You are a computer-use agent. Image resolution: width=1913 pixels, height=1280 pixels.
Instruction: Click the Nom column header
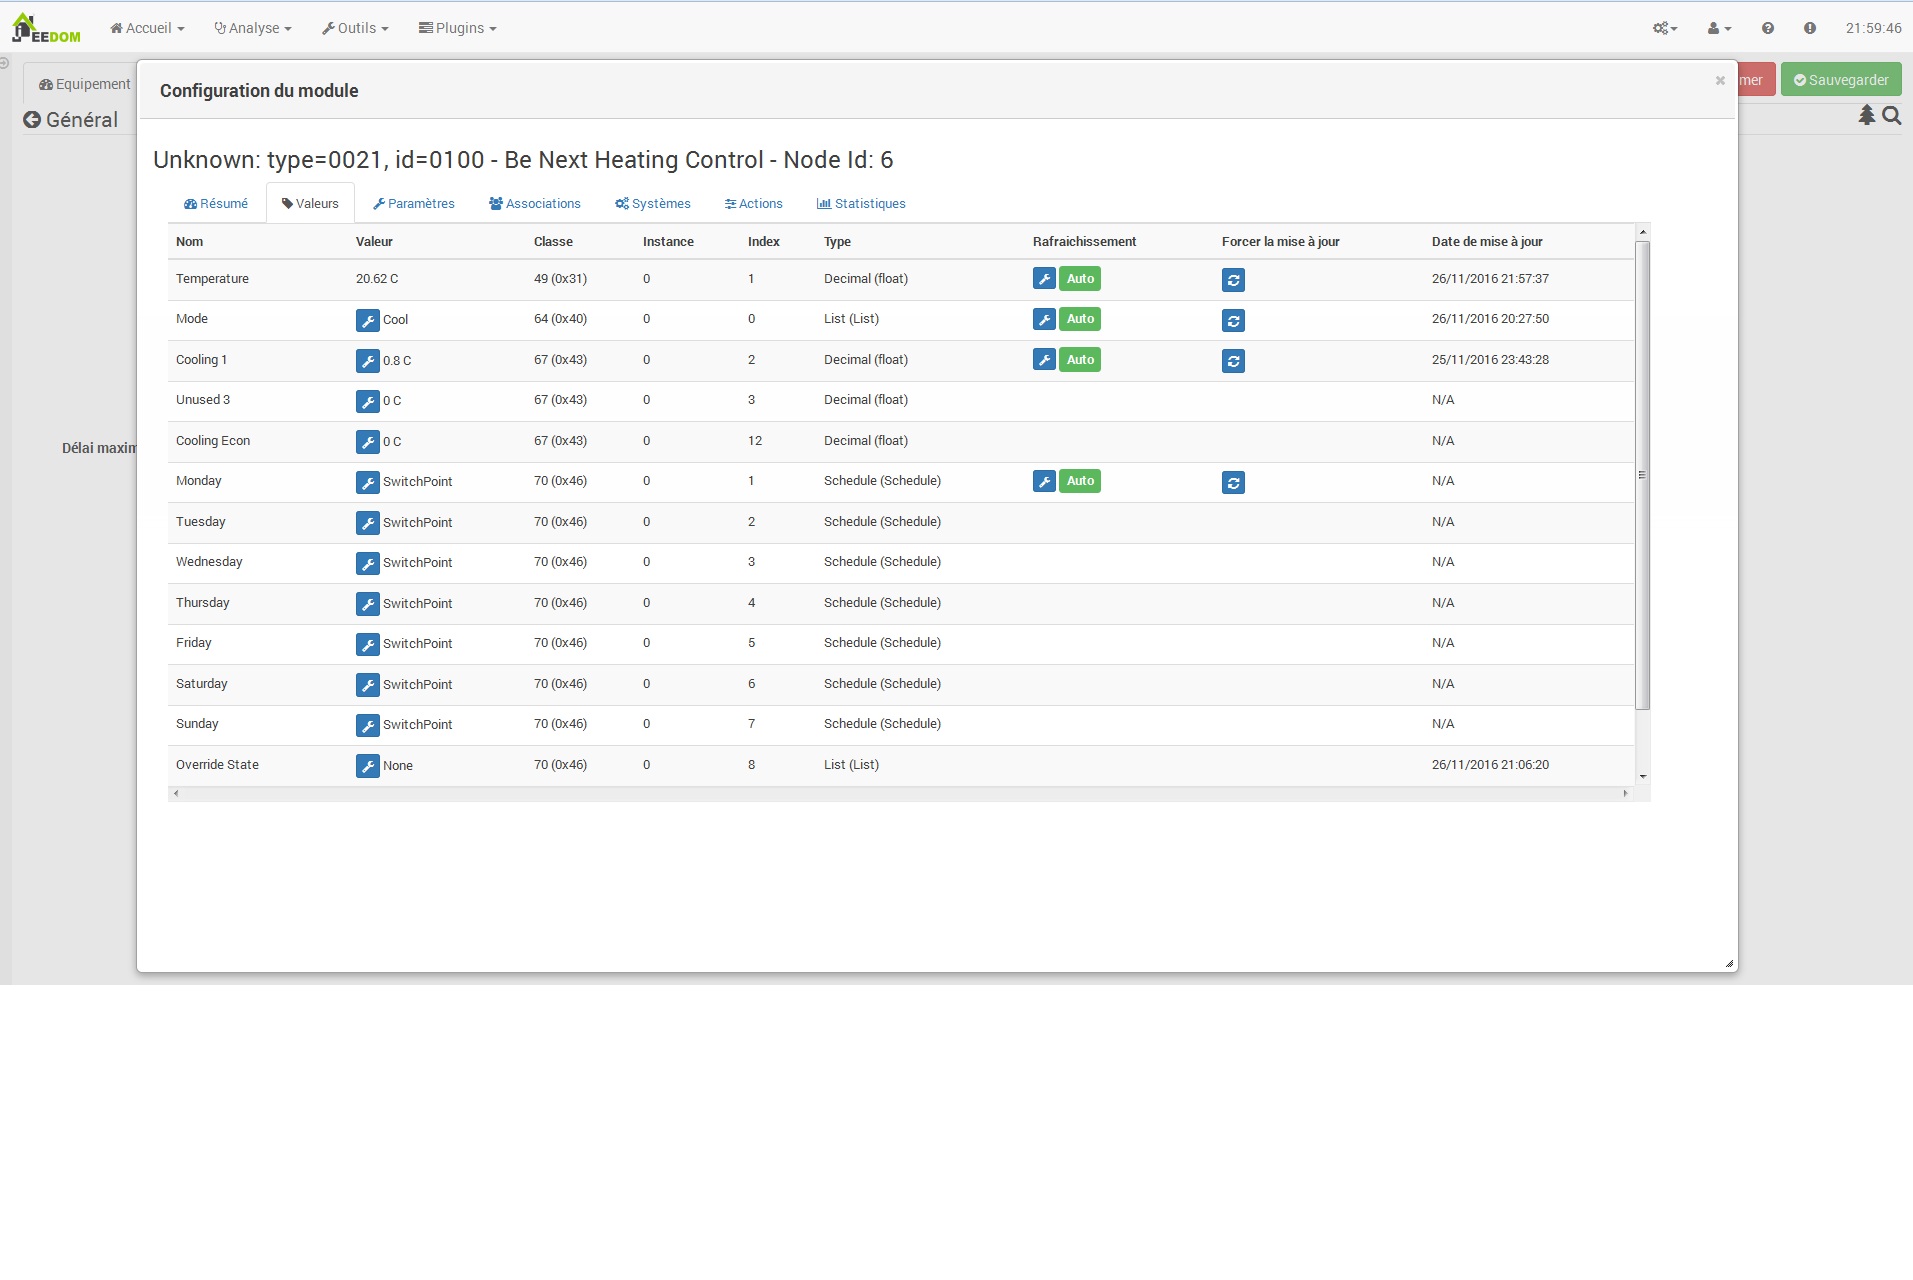pyautogui.click(x=189, y=242)
